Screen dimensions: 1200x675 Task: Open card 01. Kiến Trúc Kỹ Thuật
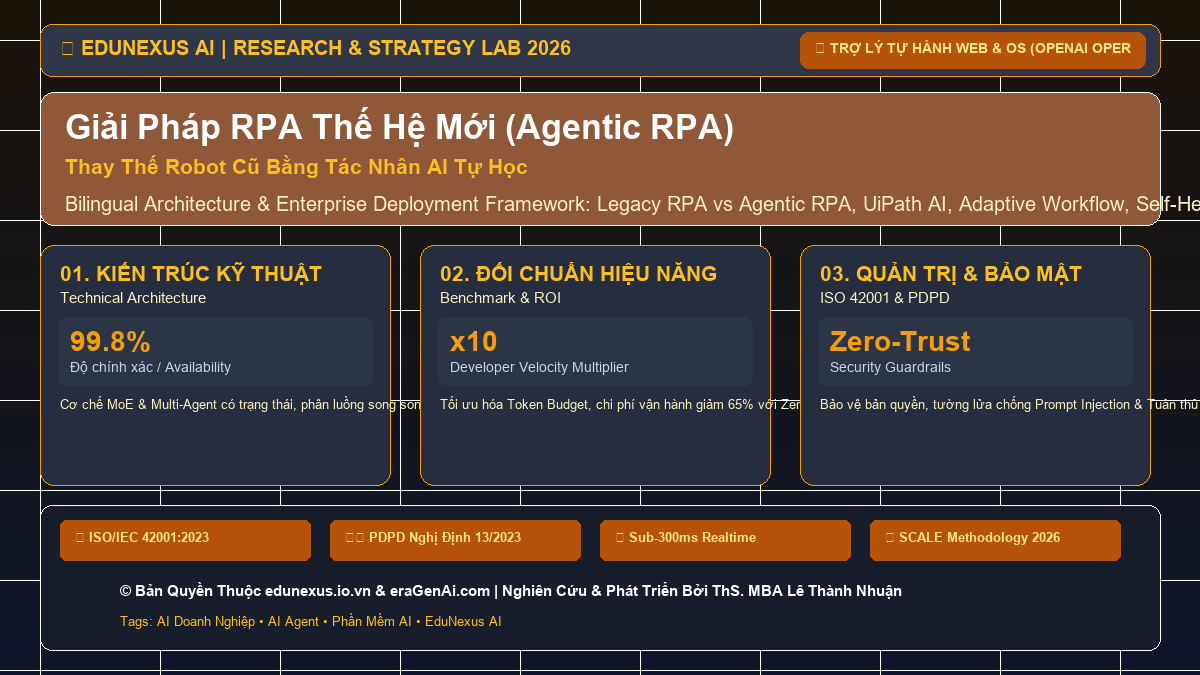[x=215, y=365]
